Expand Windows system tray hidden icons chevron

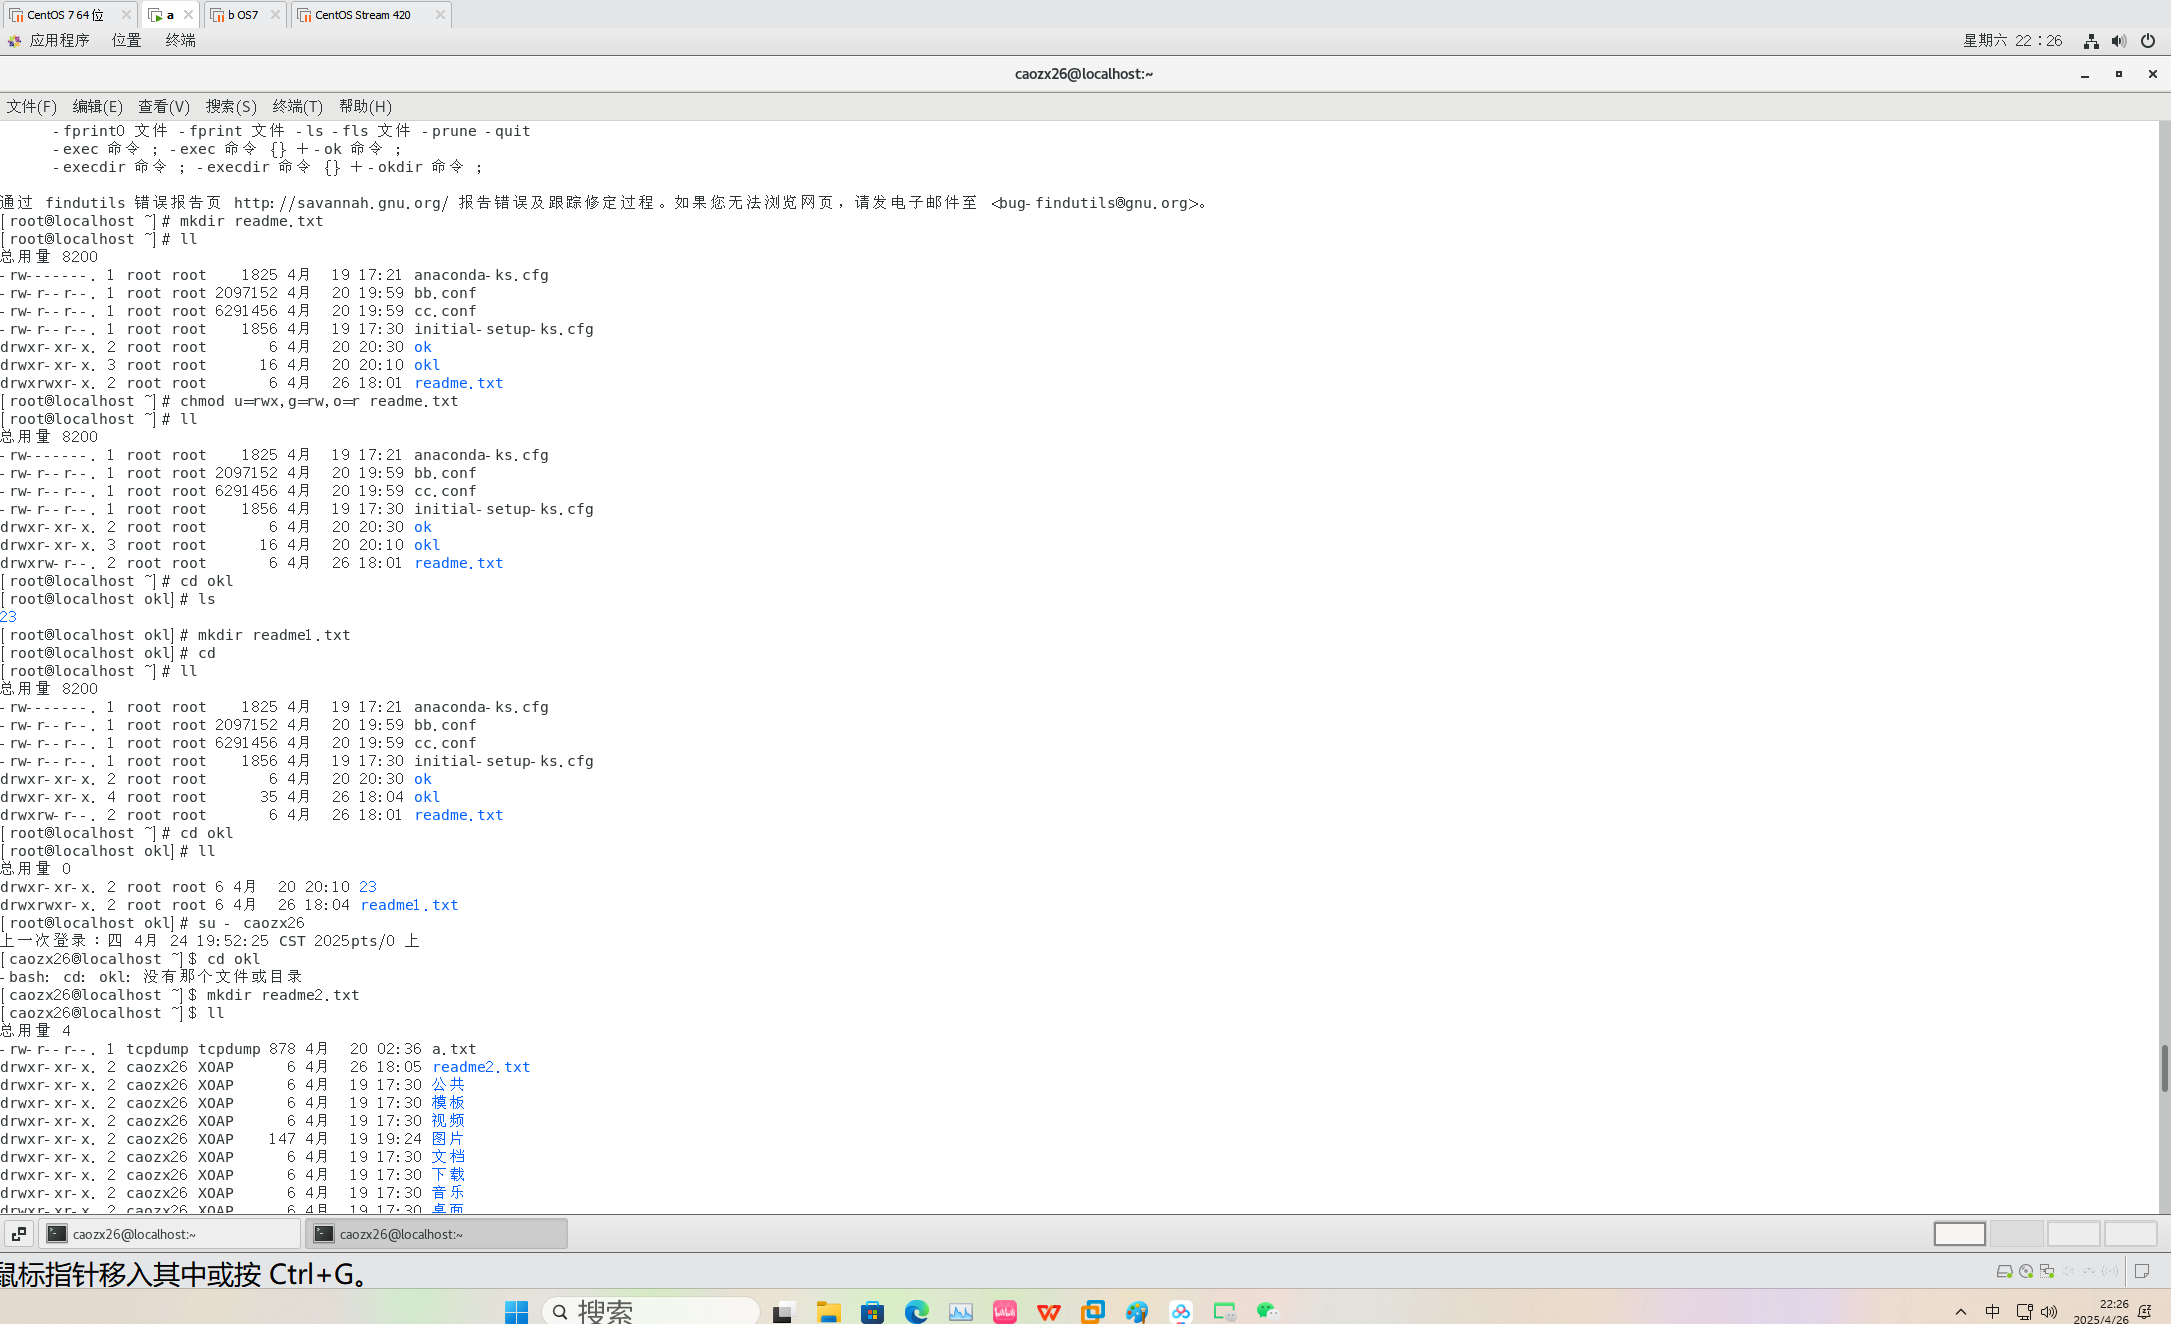1960,1312
